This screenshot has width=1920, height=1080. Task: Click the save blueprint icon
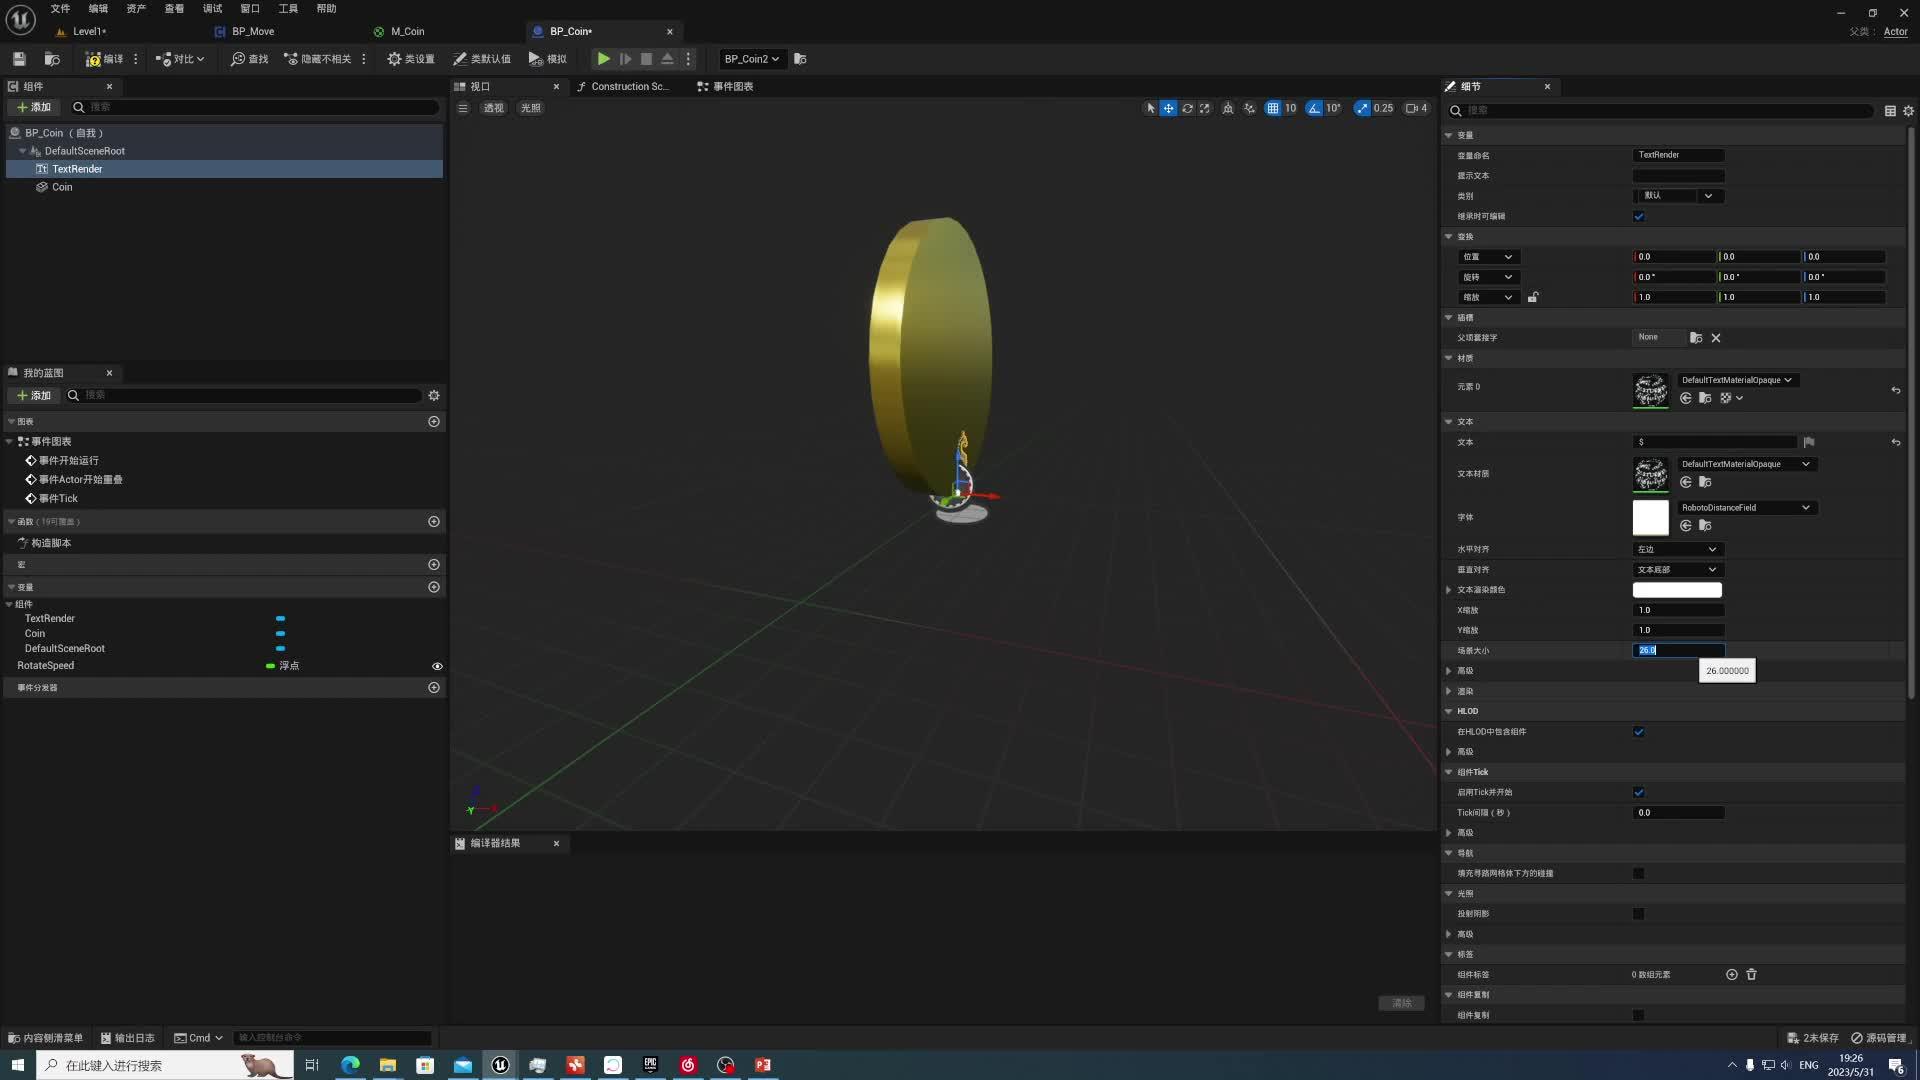[x=19, y=59]
